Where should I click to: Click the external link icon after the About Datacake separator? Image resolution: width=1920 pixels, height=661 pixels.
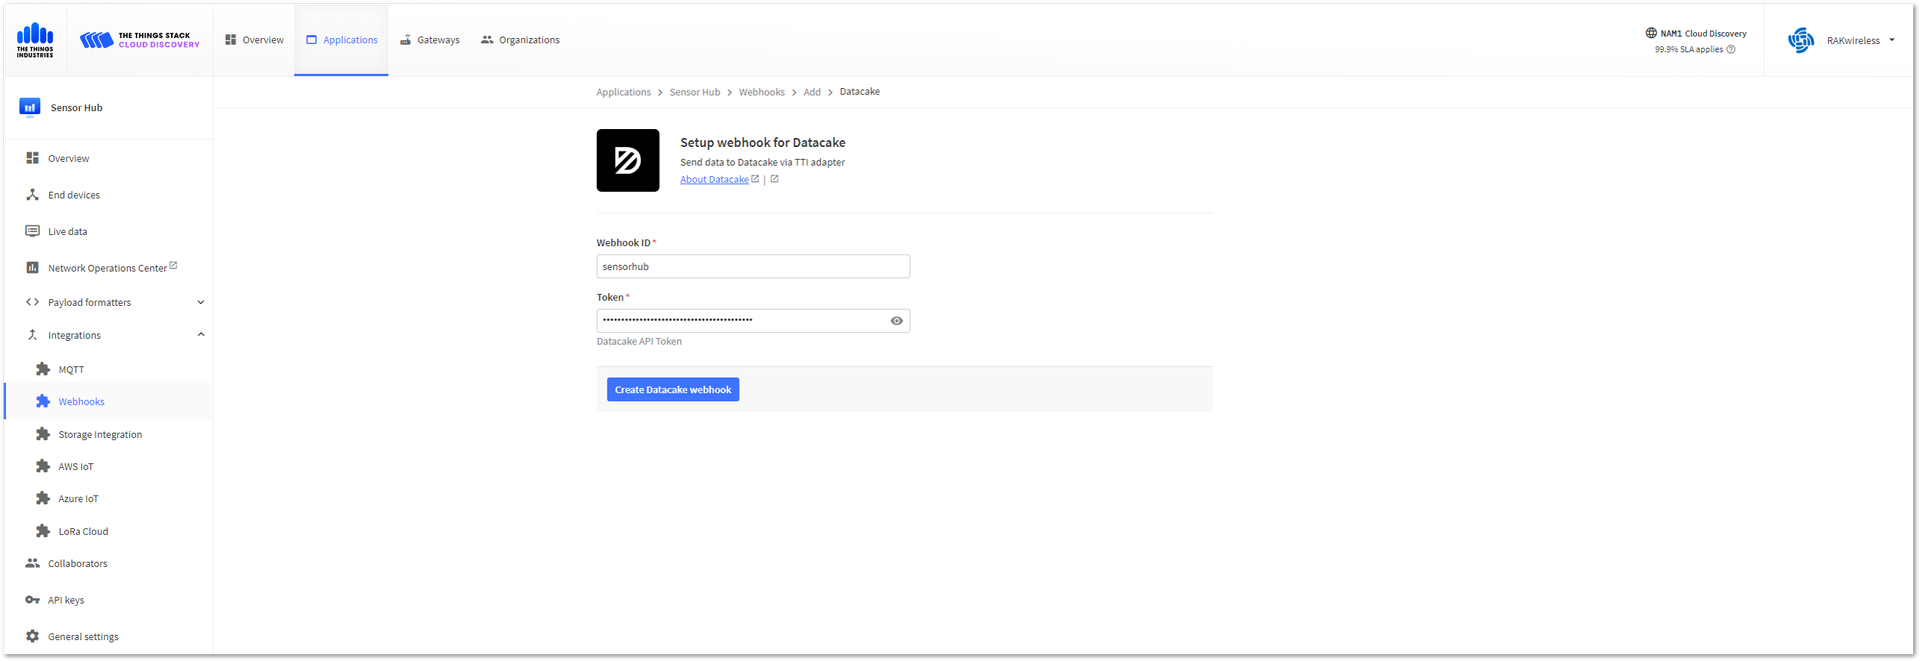tap(774, 179)
